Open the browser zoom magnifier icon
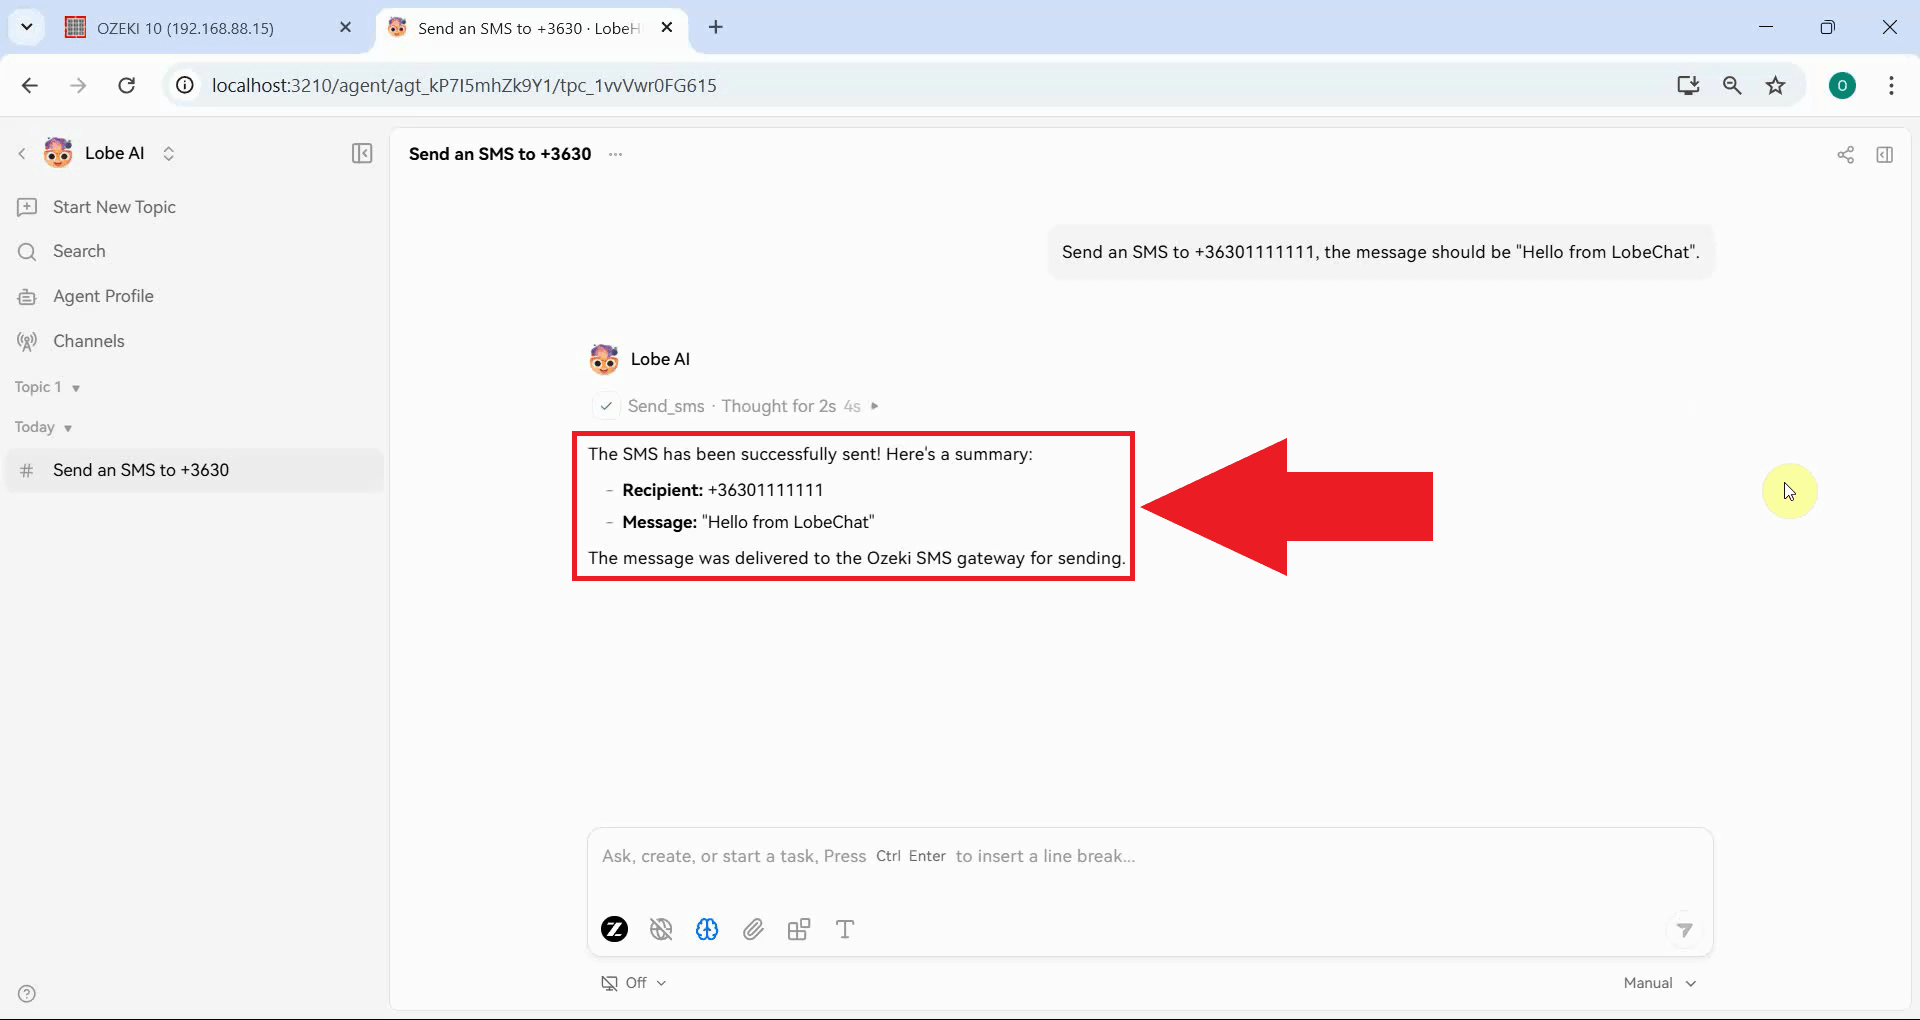This screenshot has height=1020, width=1920. [1732, 85]
